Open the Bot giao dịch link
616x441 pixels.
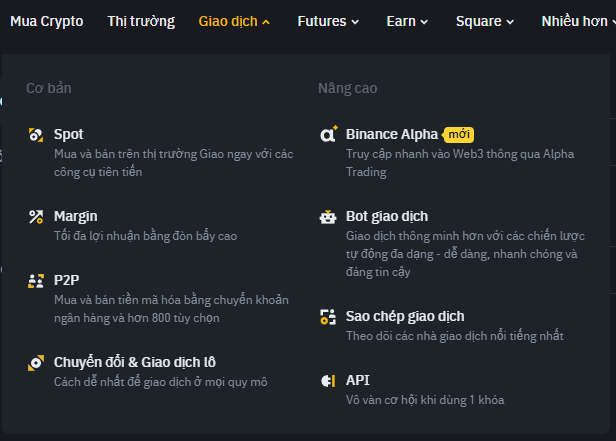pyautogui.click(x=387, y=216)
